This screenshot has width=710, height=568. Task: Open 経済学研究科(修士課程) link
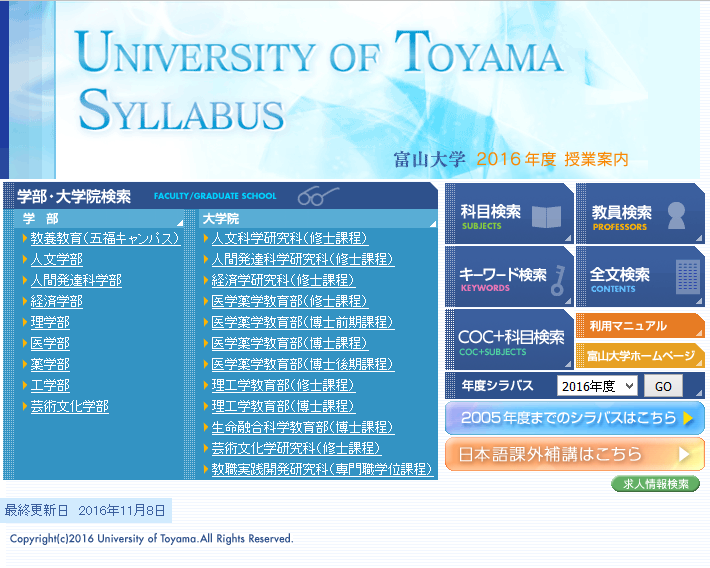(283, 280)
